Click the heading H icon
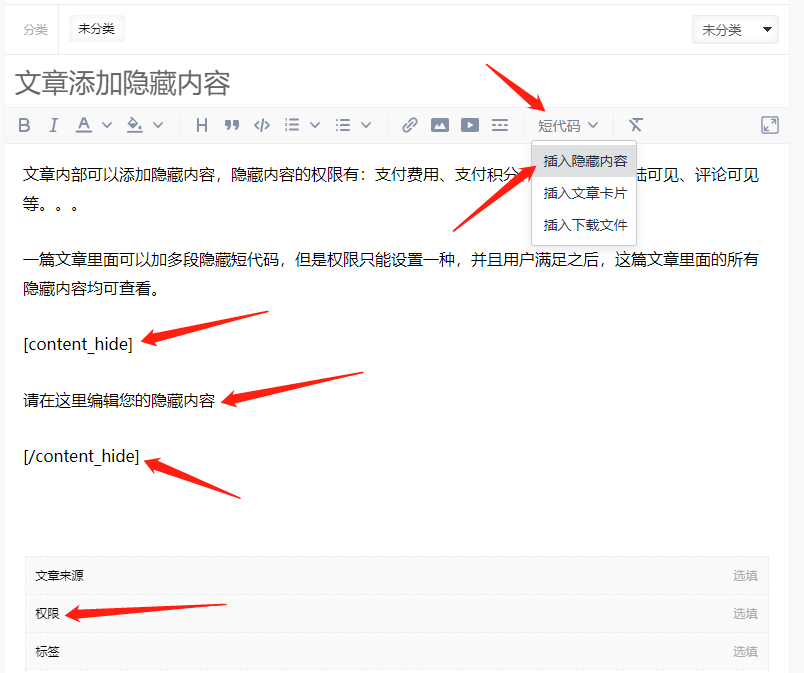 pyautogui.click(x=202, y=125)
